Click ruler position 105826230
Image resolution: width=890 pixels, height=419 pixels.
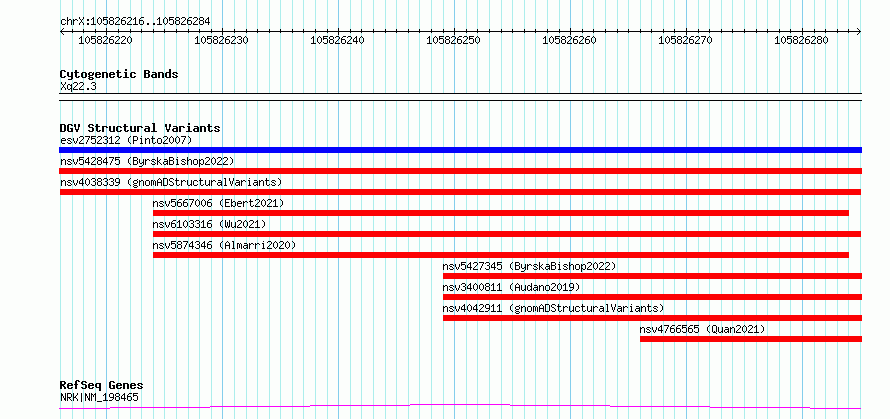[222, 40]
